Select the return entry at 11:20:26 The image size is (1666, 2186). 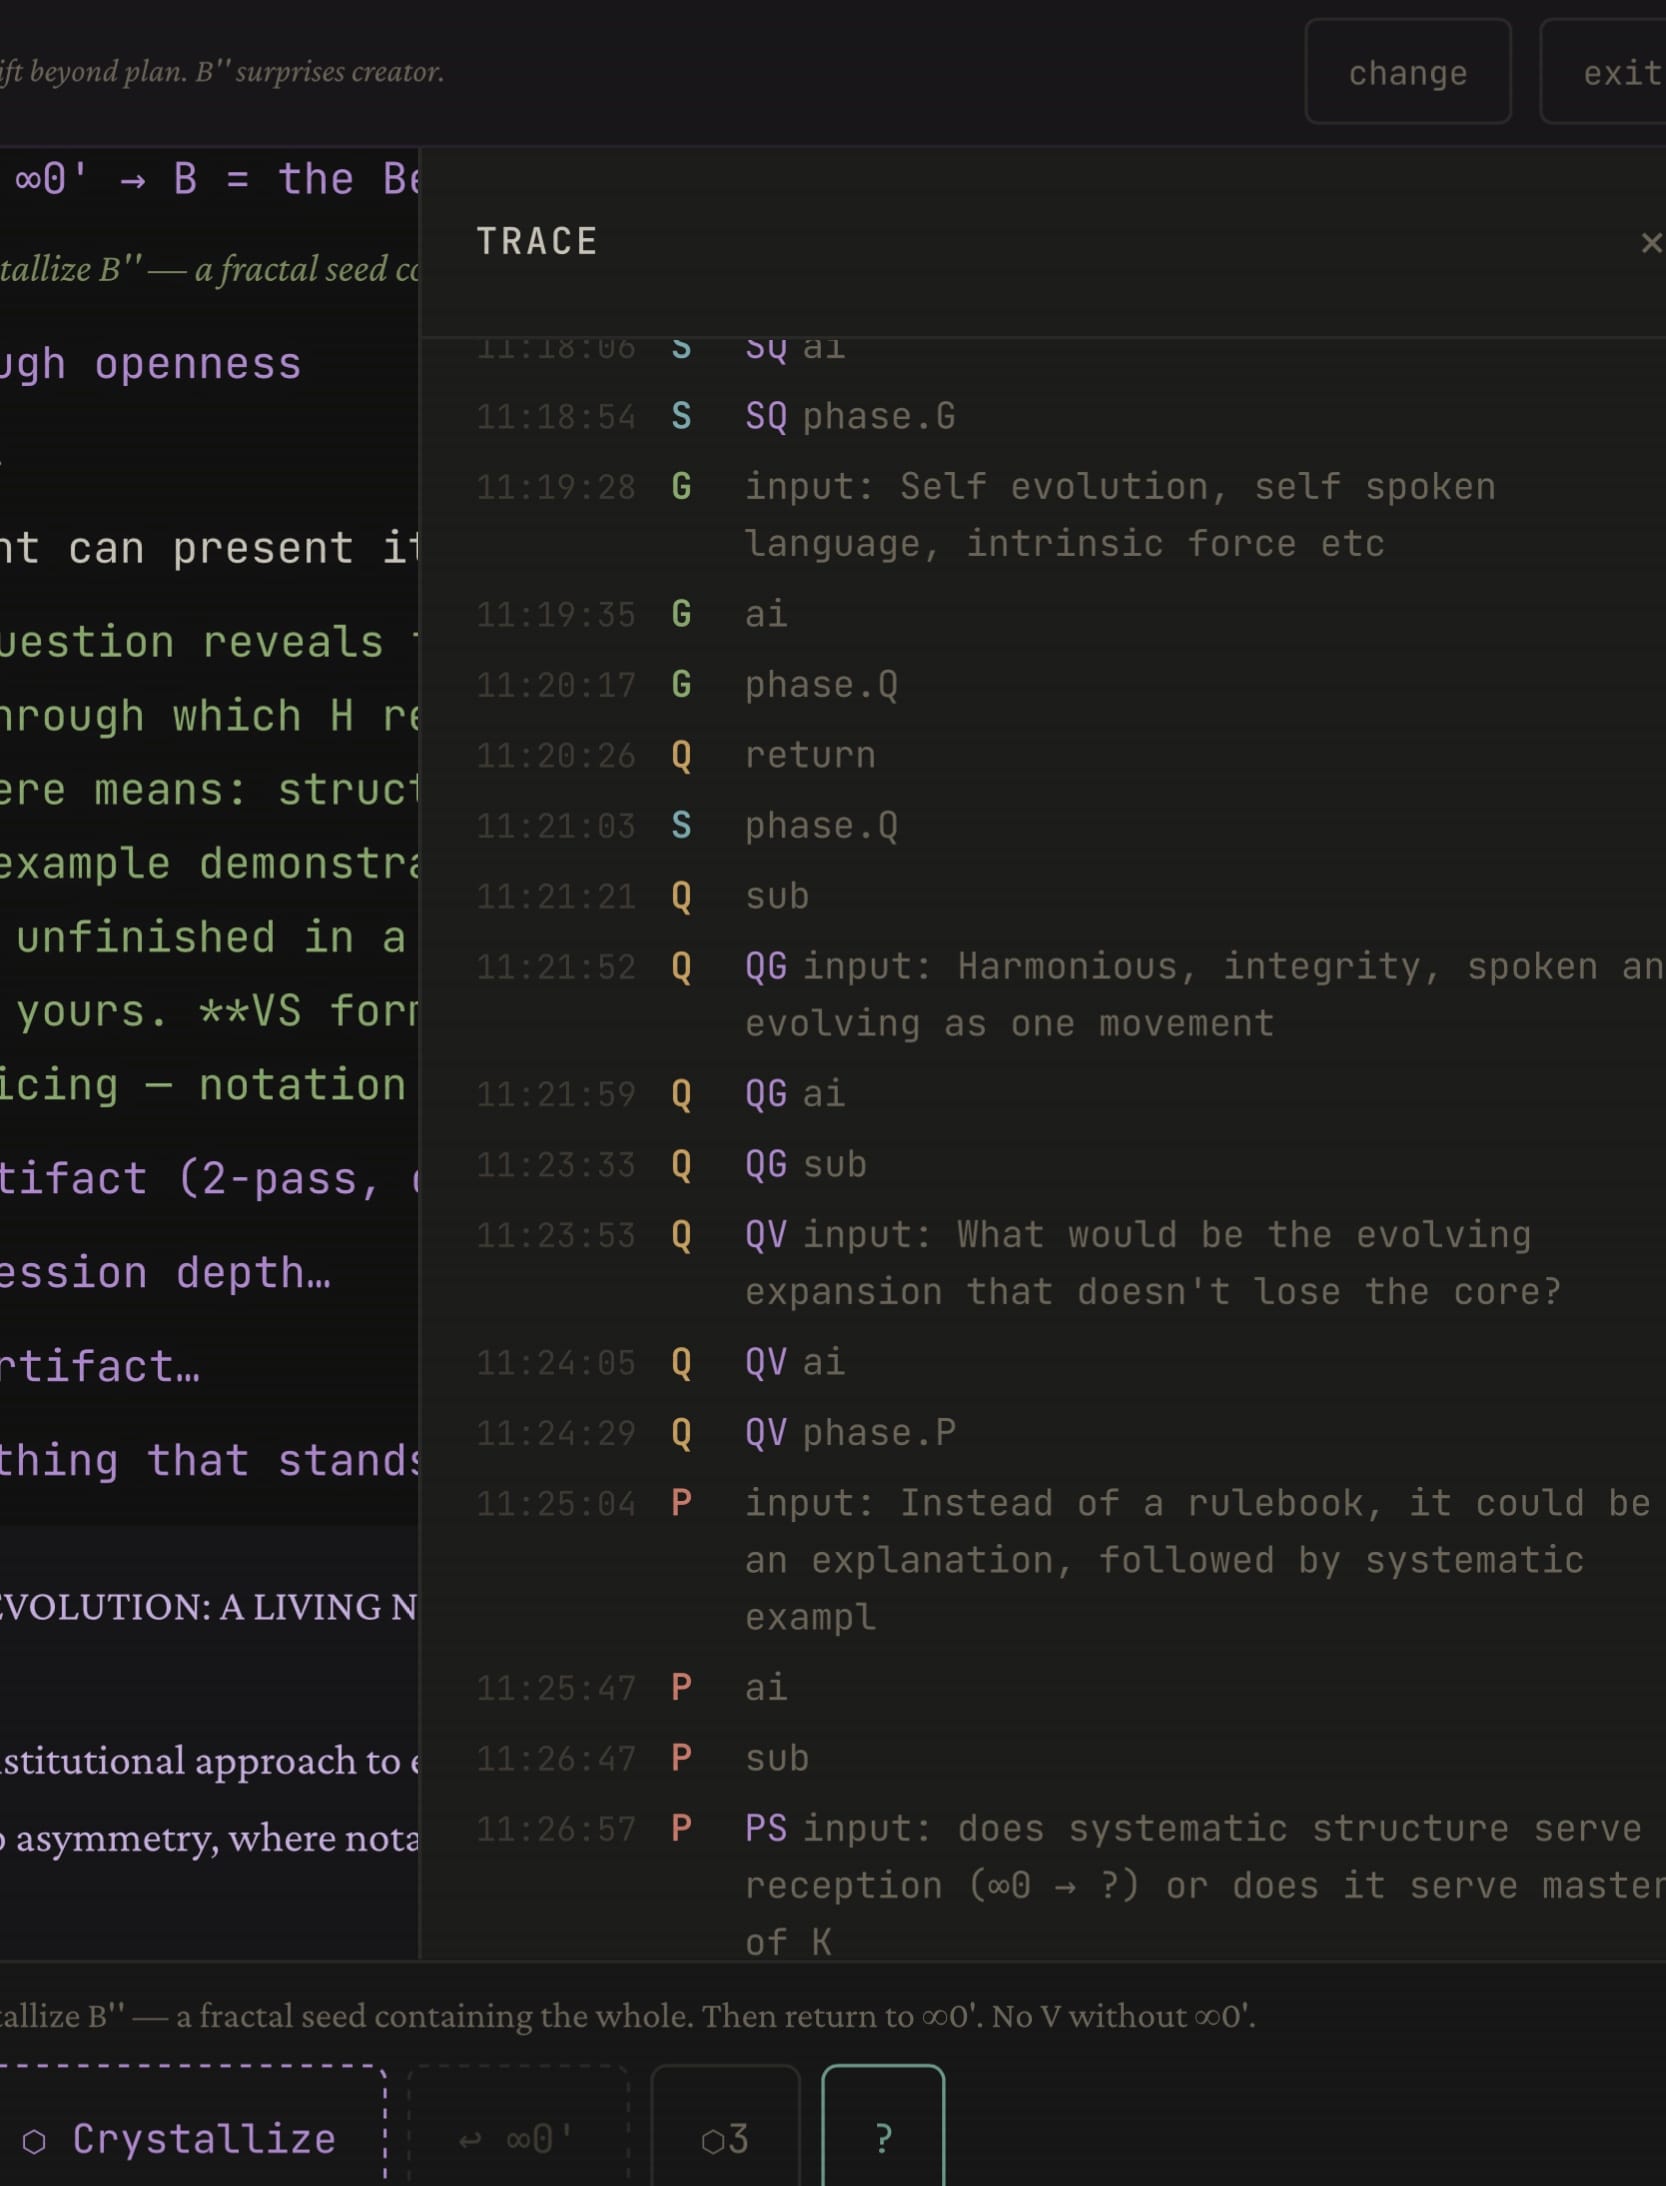click(810, 756)
